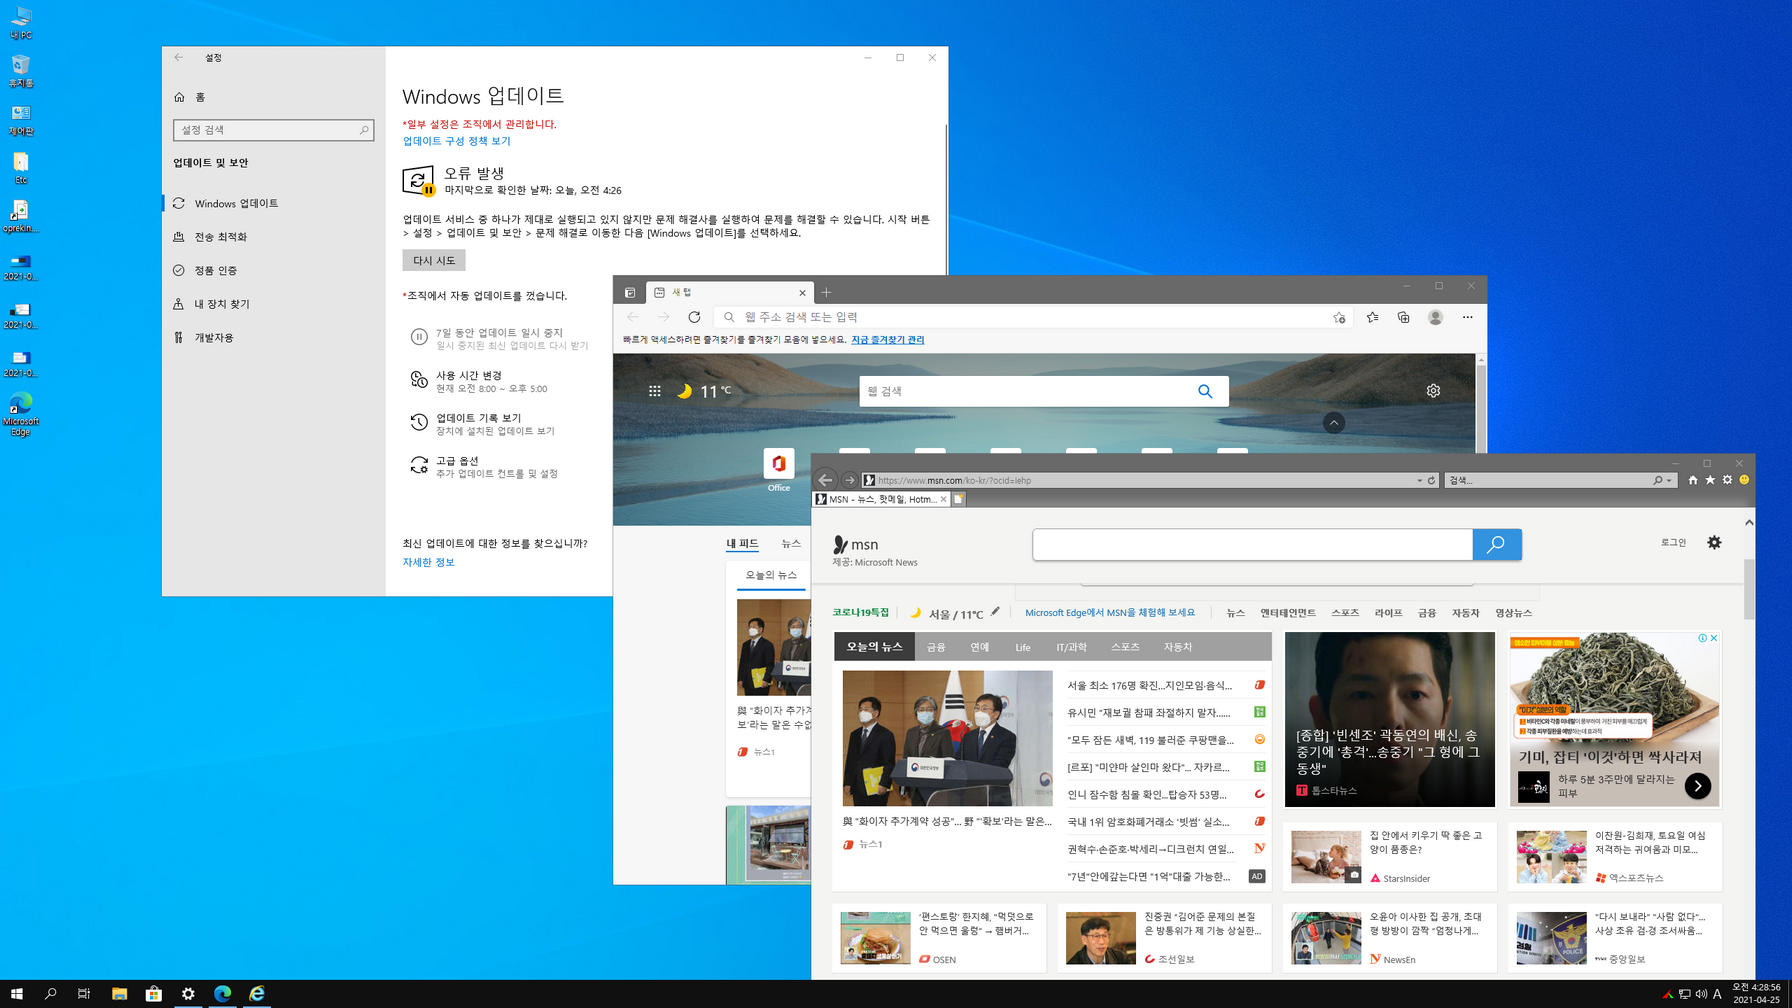Image resolution: width=1792 pixels, height=1008 pixels.
Task: Open MSN settings gear icon
Action: pos(1714,542)
